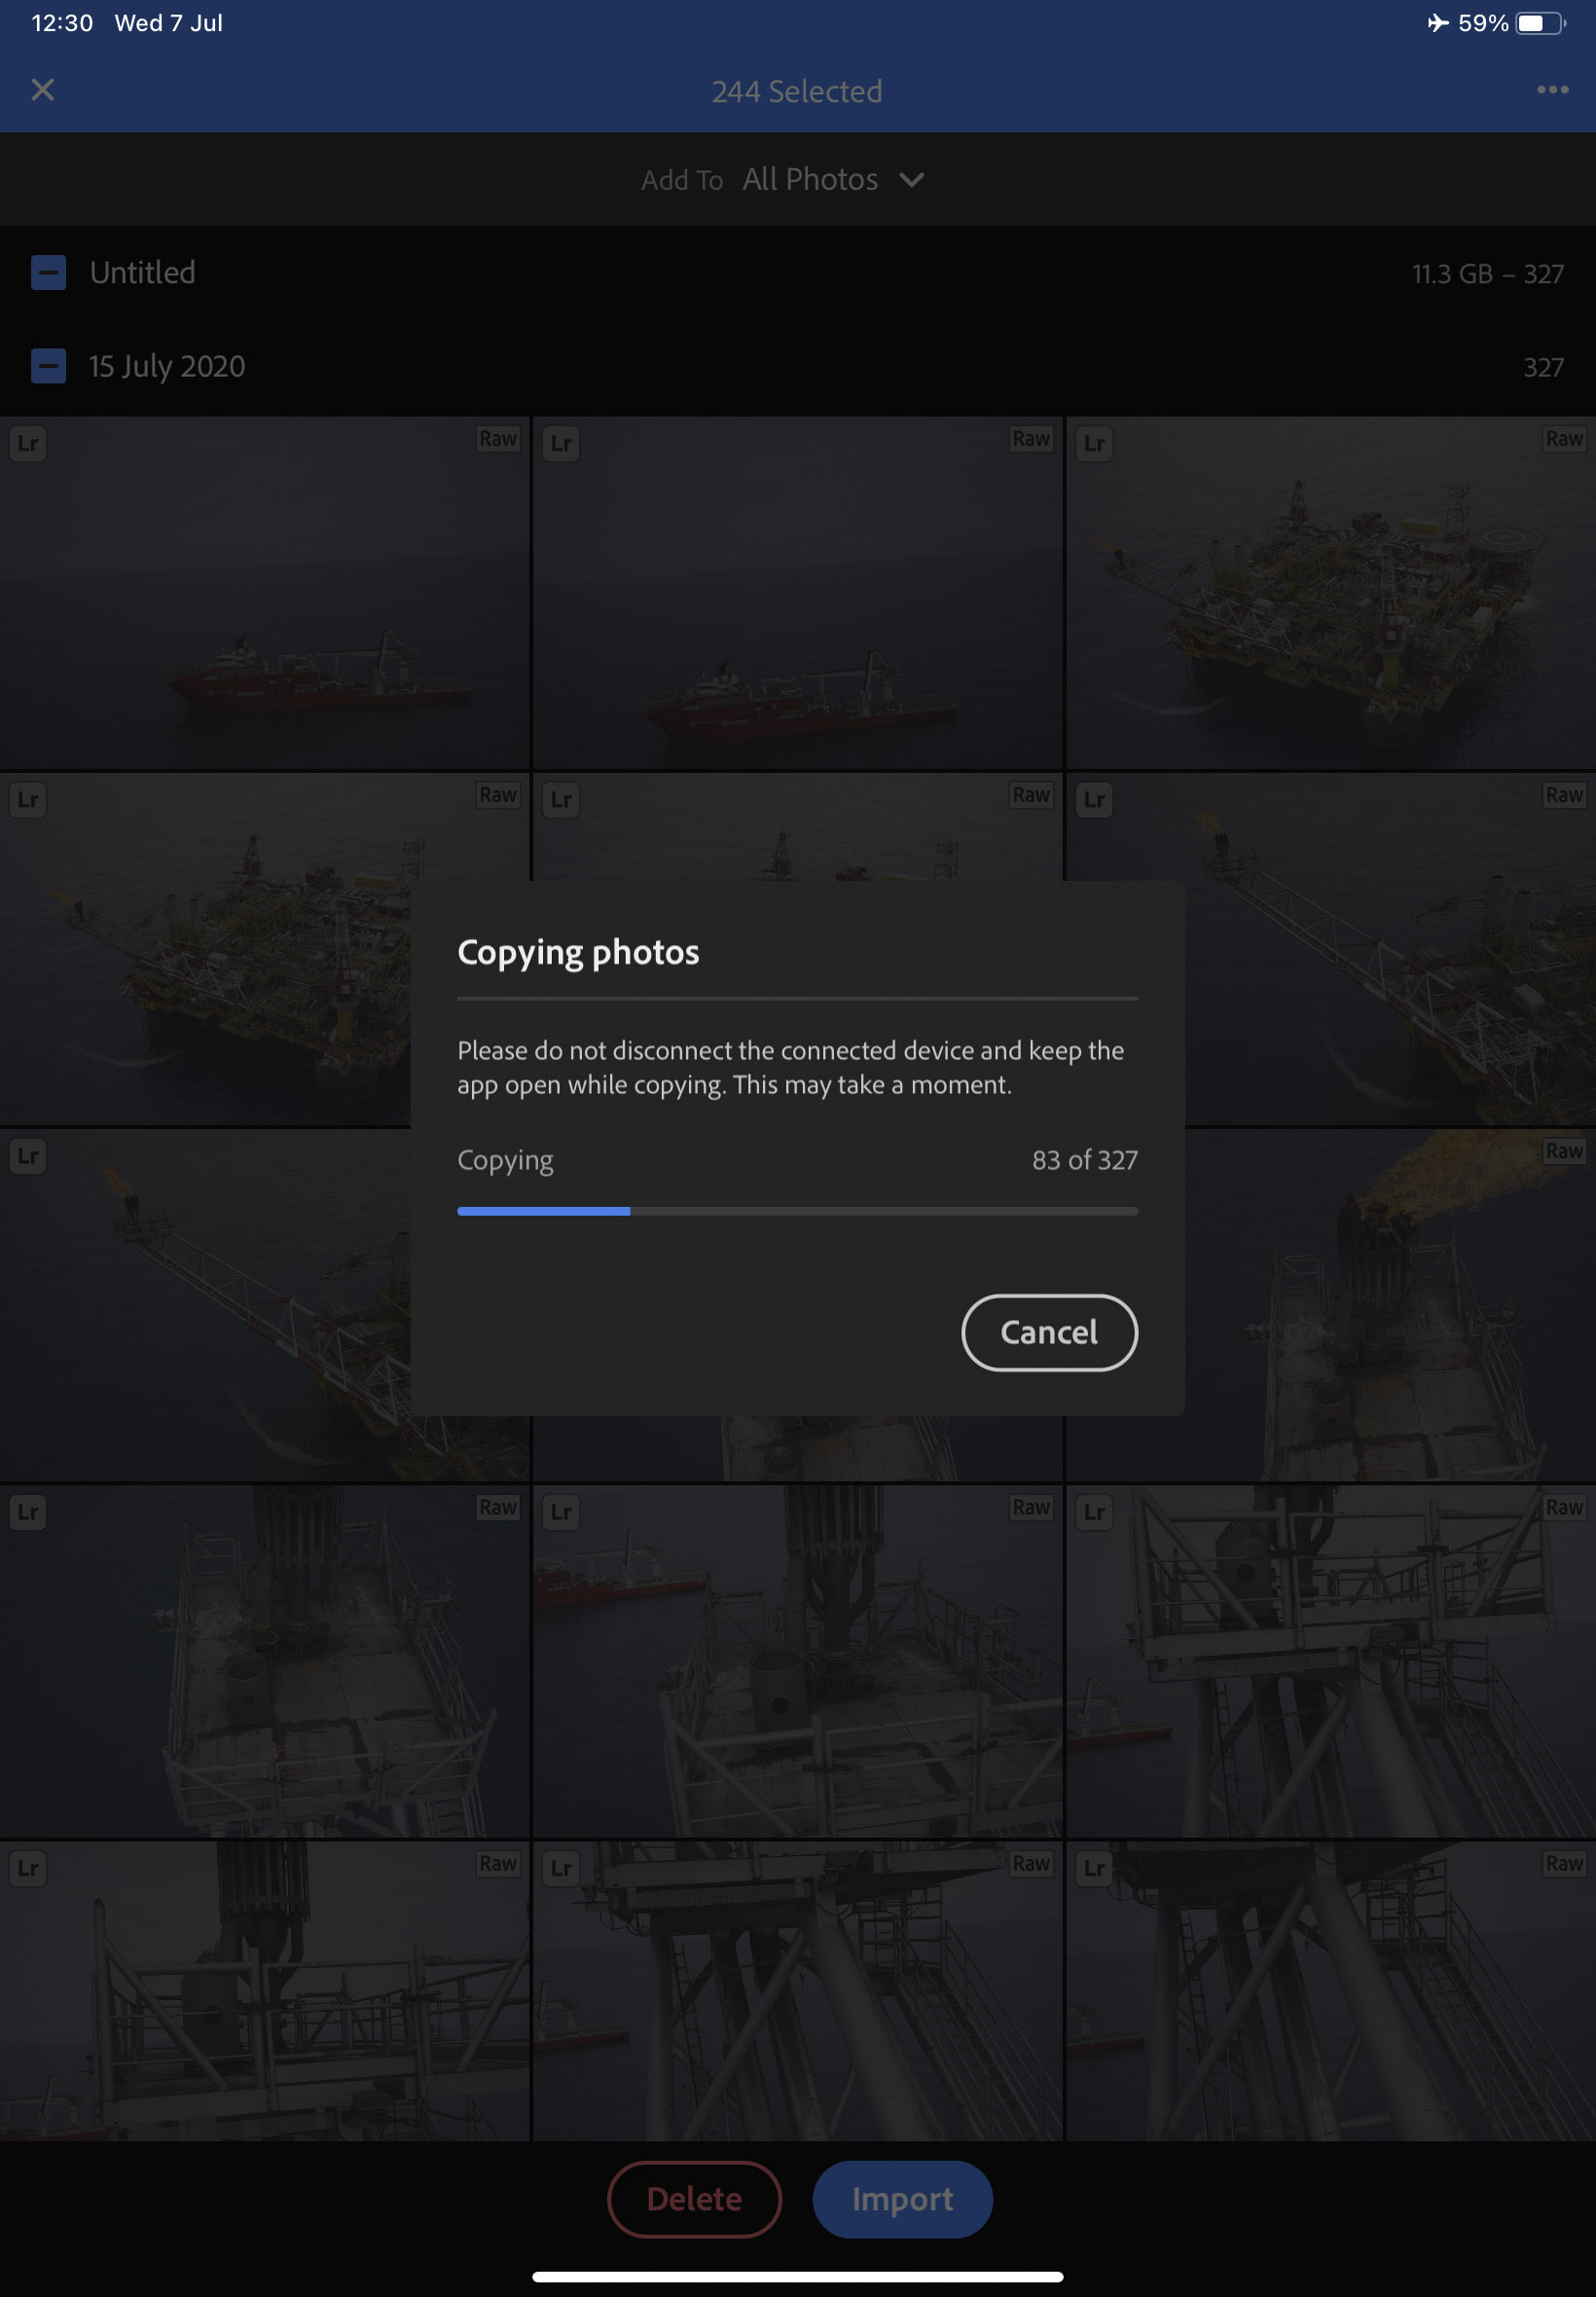Toggle the 15 July 2020 selection checkbox
The image size is (1596, 2297).
coord(48,366)
